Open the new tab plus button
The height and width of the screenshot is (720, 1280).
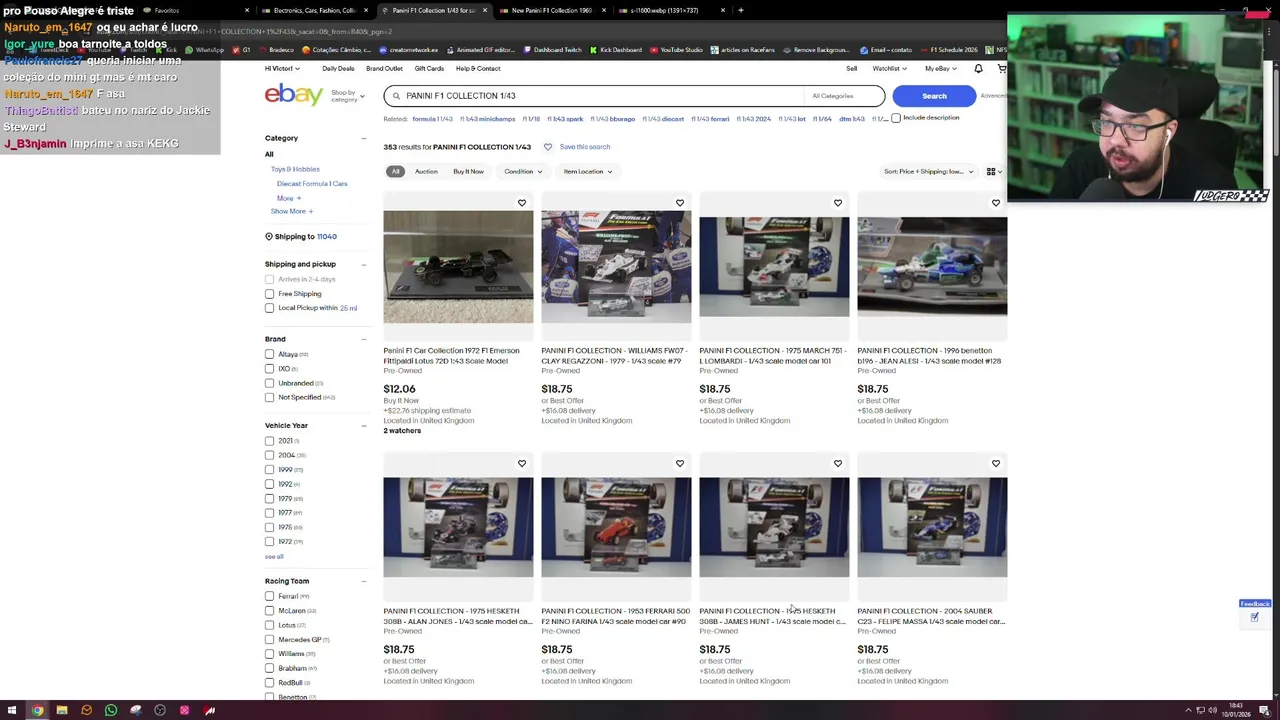tap(740, 10)
